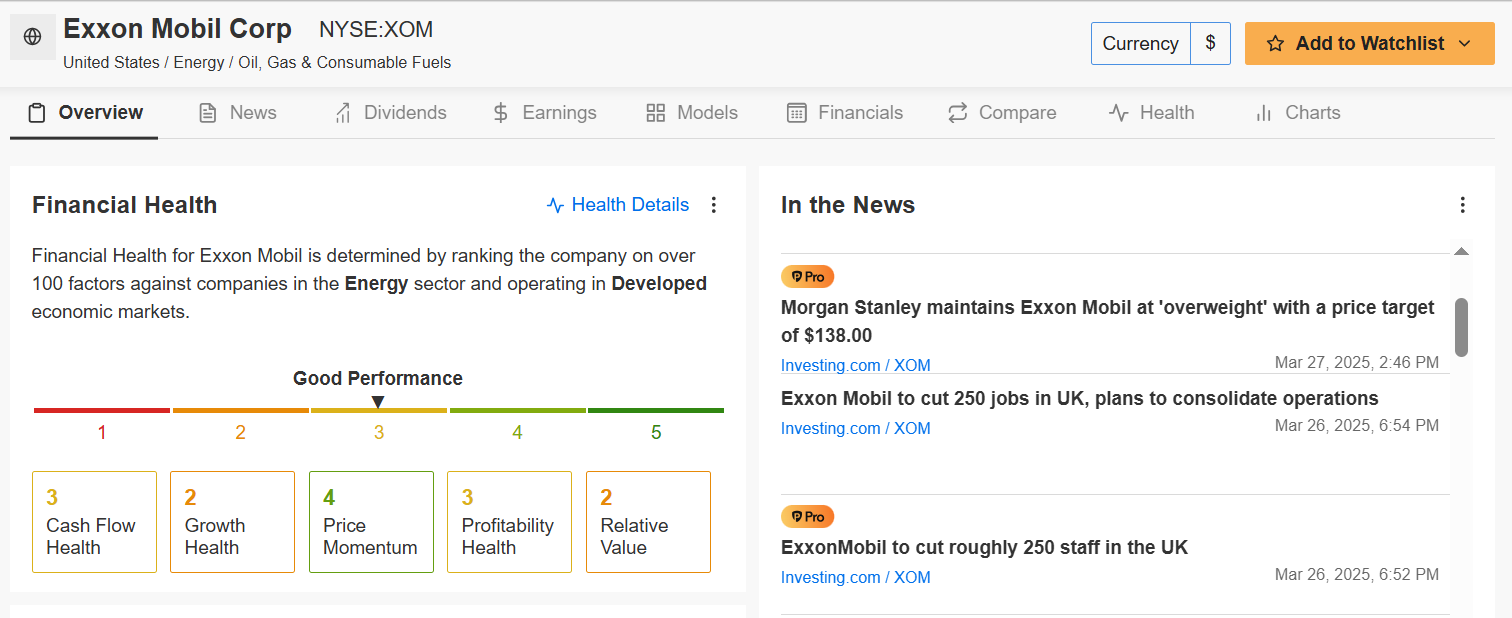
Task: Click the Models grid icon
Action: click(x=656, y=113)
